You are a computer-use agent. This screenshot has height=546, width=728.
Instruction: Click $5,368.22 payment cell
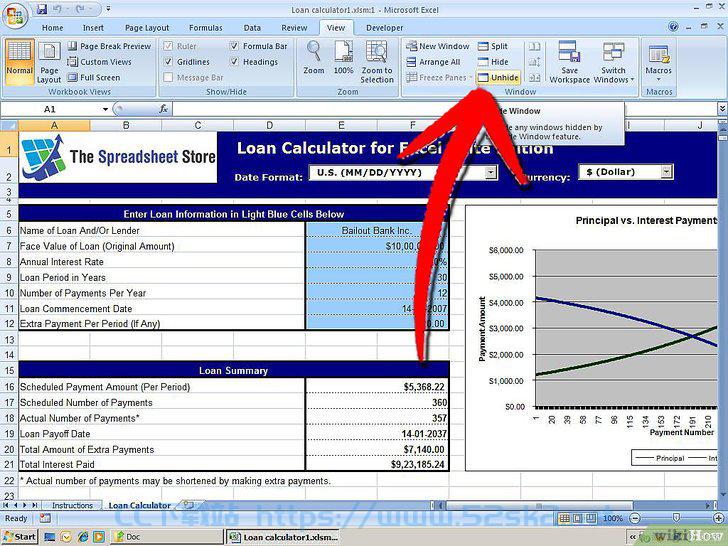pos(377,386)
